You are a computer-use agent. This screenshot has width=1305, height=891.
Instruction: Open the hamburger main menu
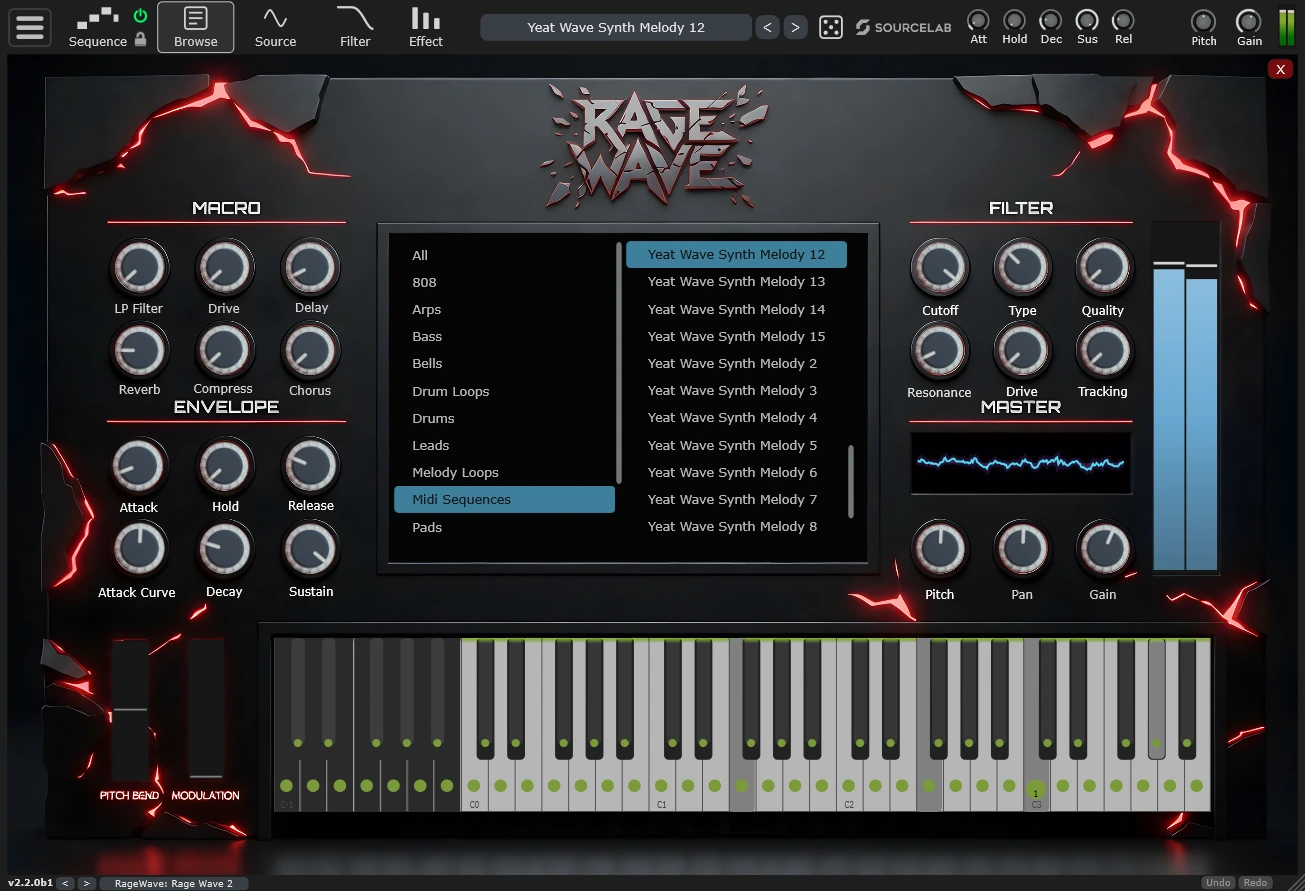click(30, 27)
